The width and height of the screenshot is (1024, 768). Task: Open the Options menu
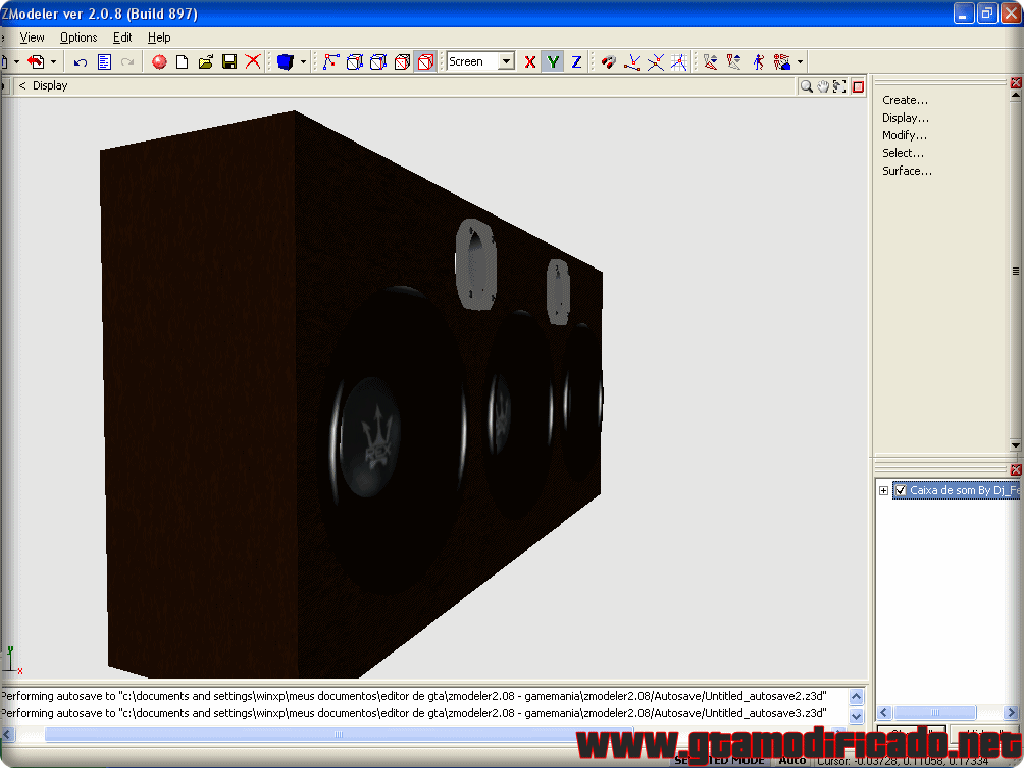coord(78,37)
